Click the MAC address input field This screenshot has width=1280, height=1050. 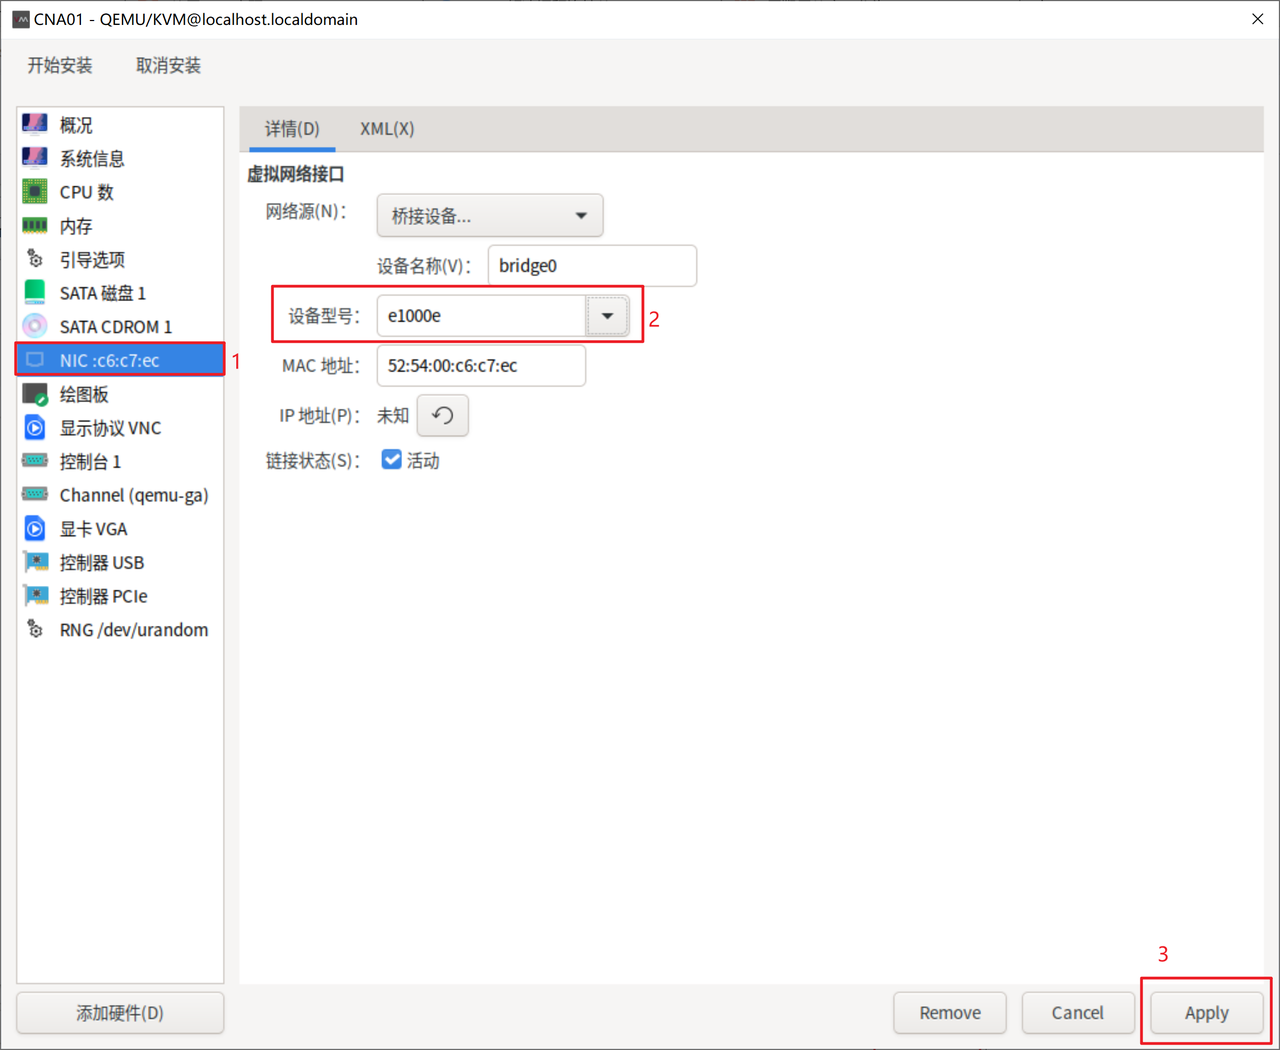click(x=481, y=366)
